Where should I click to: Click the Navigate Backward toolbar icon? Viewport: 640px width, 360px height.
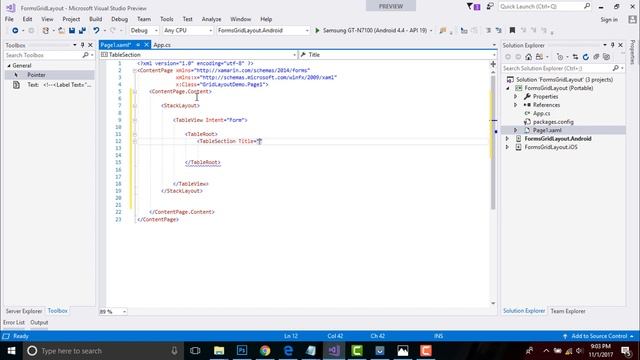(15, 31)
